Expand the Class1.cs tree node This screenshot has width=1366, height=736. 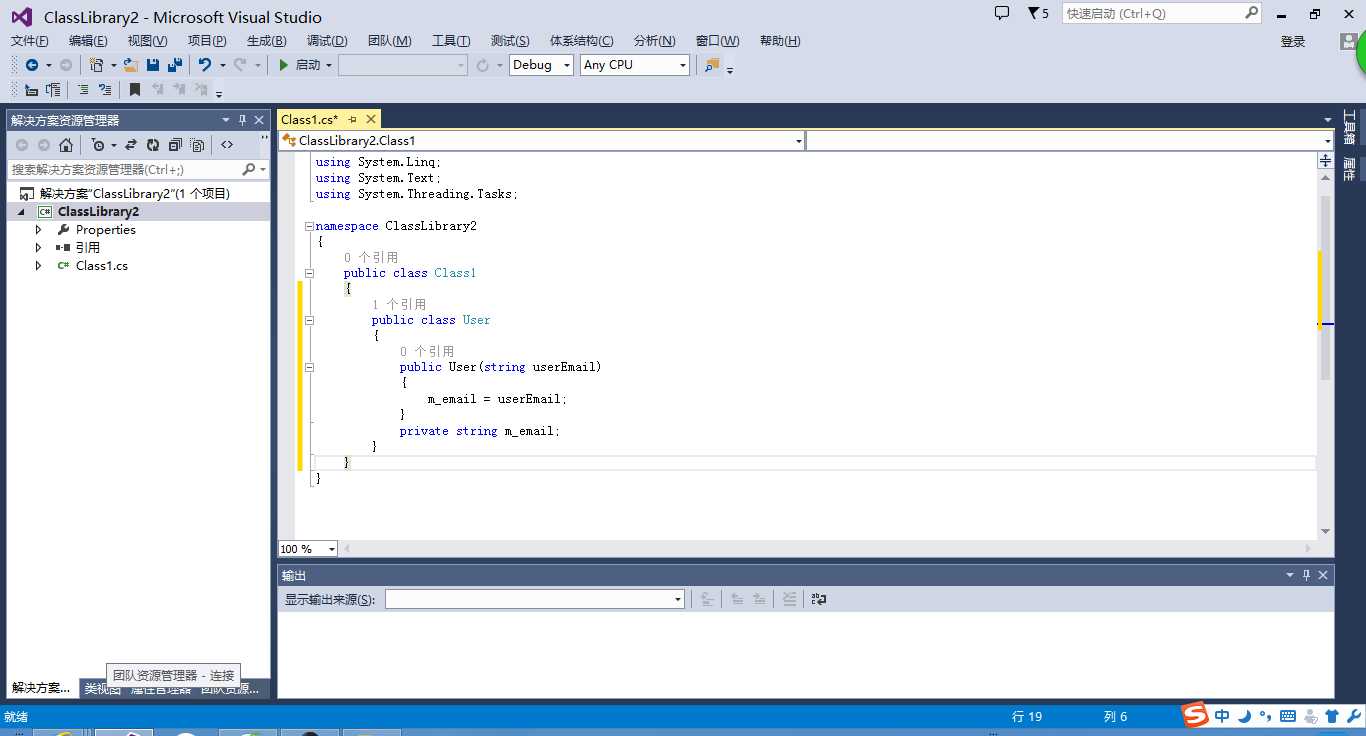coord(39,266)
